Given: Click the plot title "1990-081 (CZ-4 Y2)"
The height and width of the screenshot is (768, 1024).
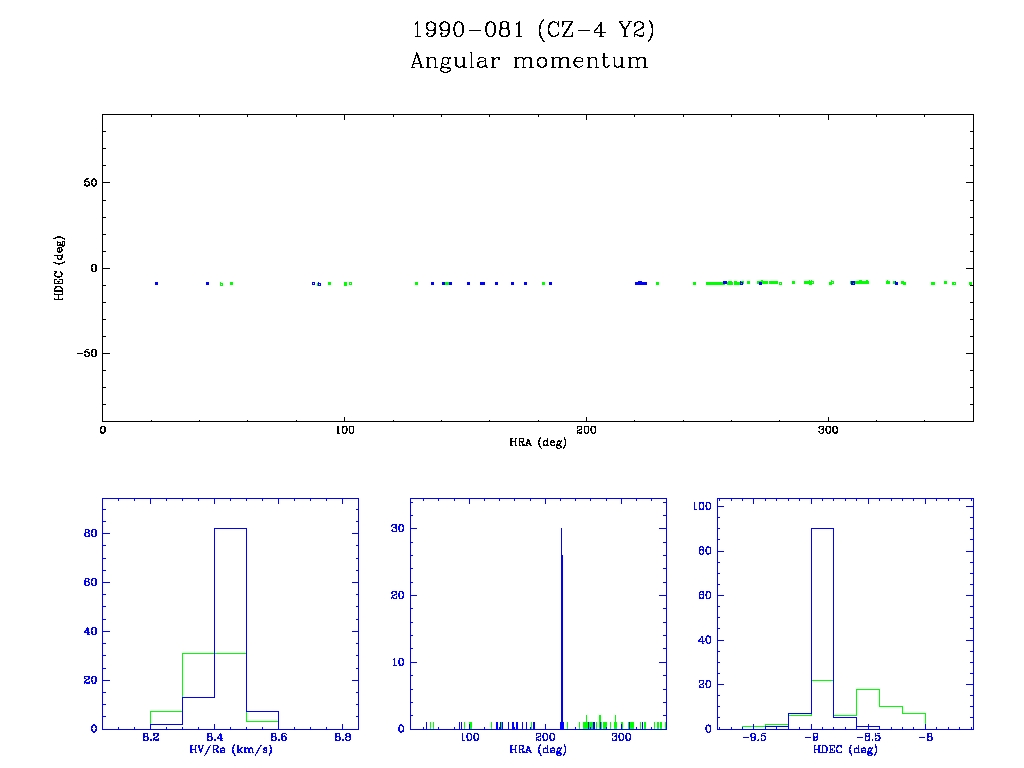Looking at the screenshot, I should 533,30.
